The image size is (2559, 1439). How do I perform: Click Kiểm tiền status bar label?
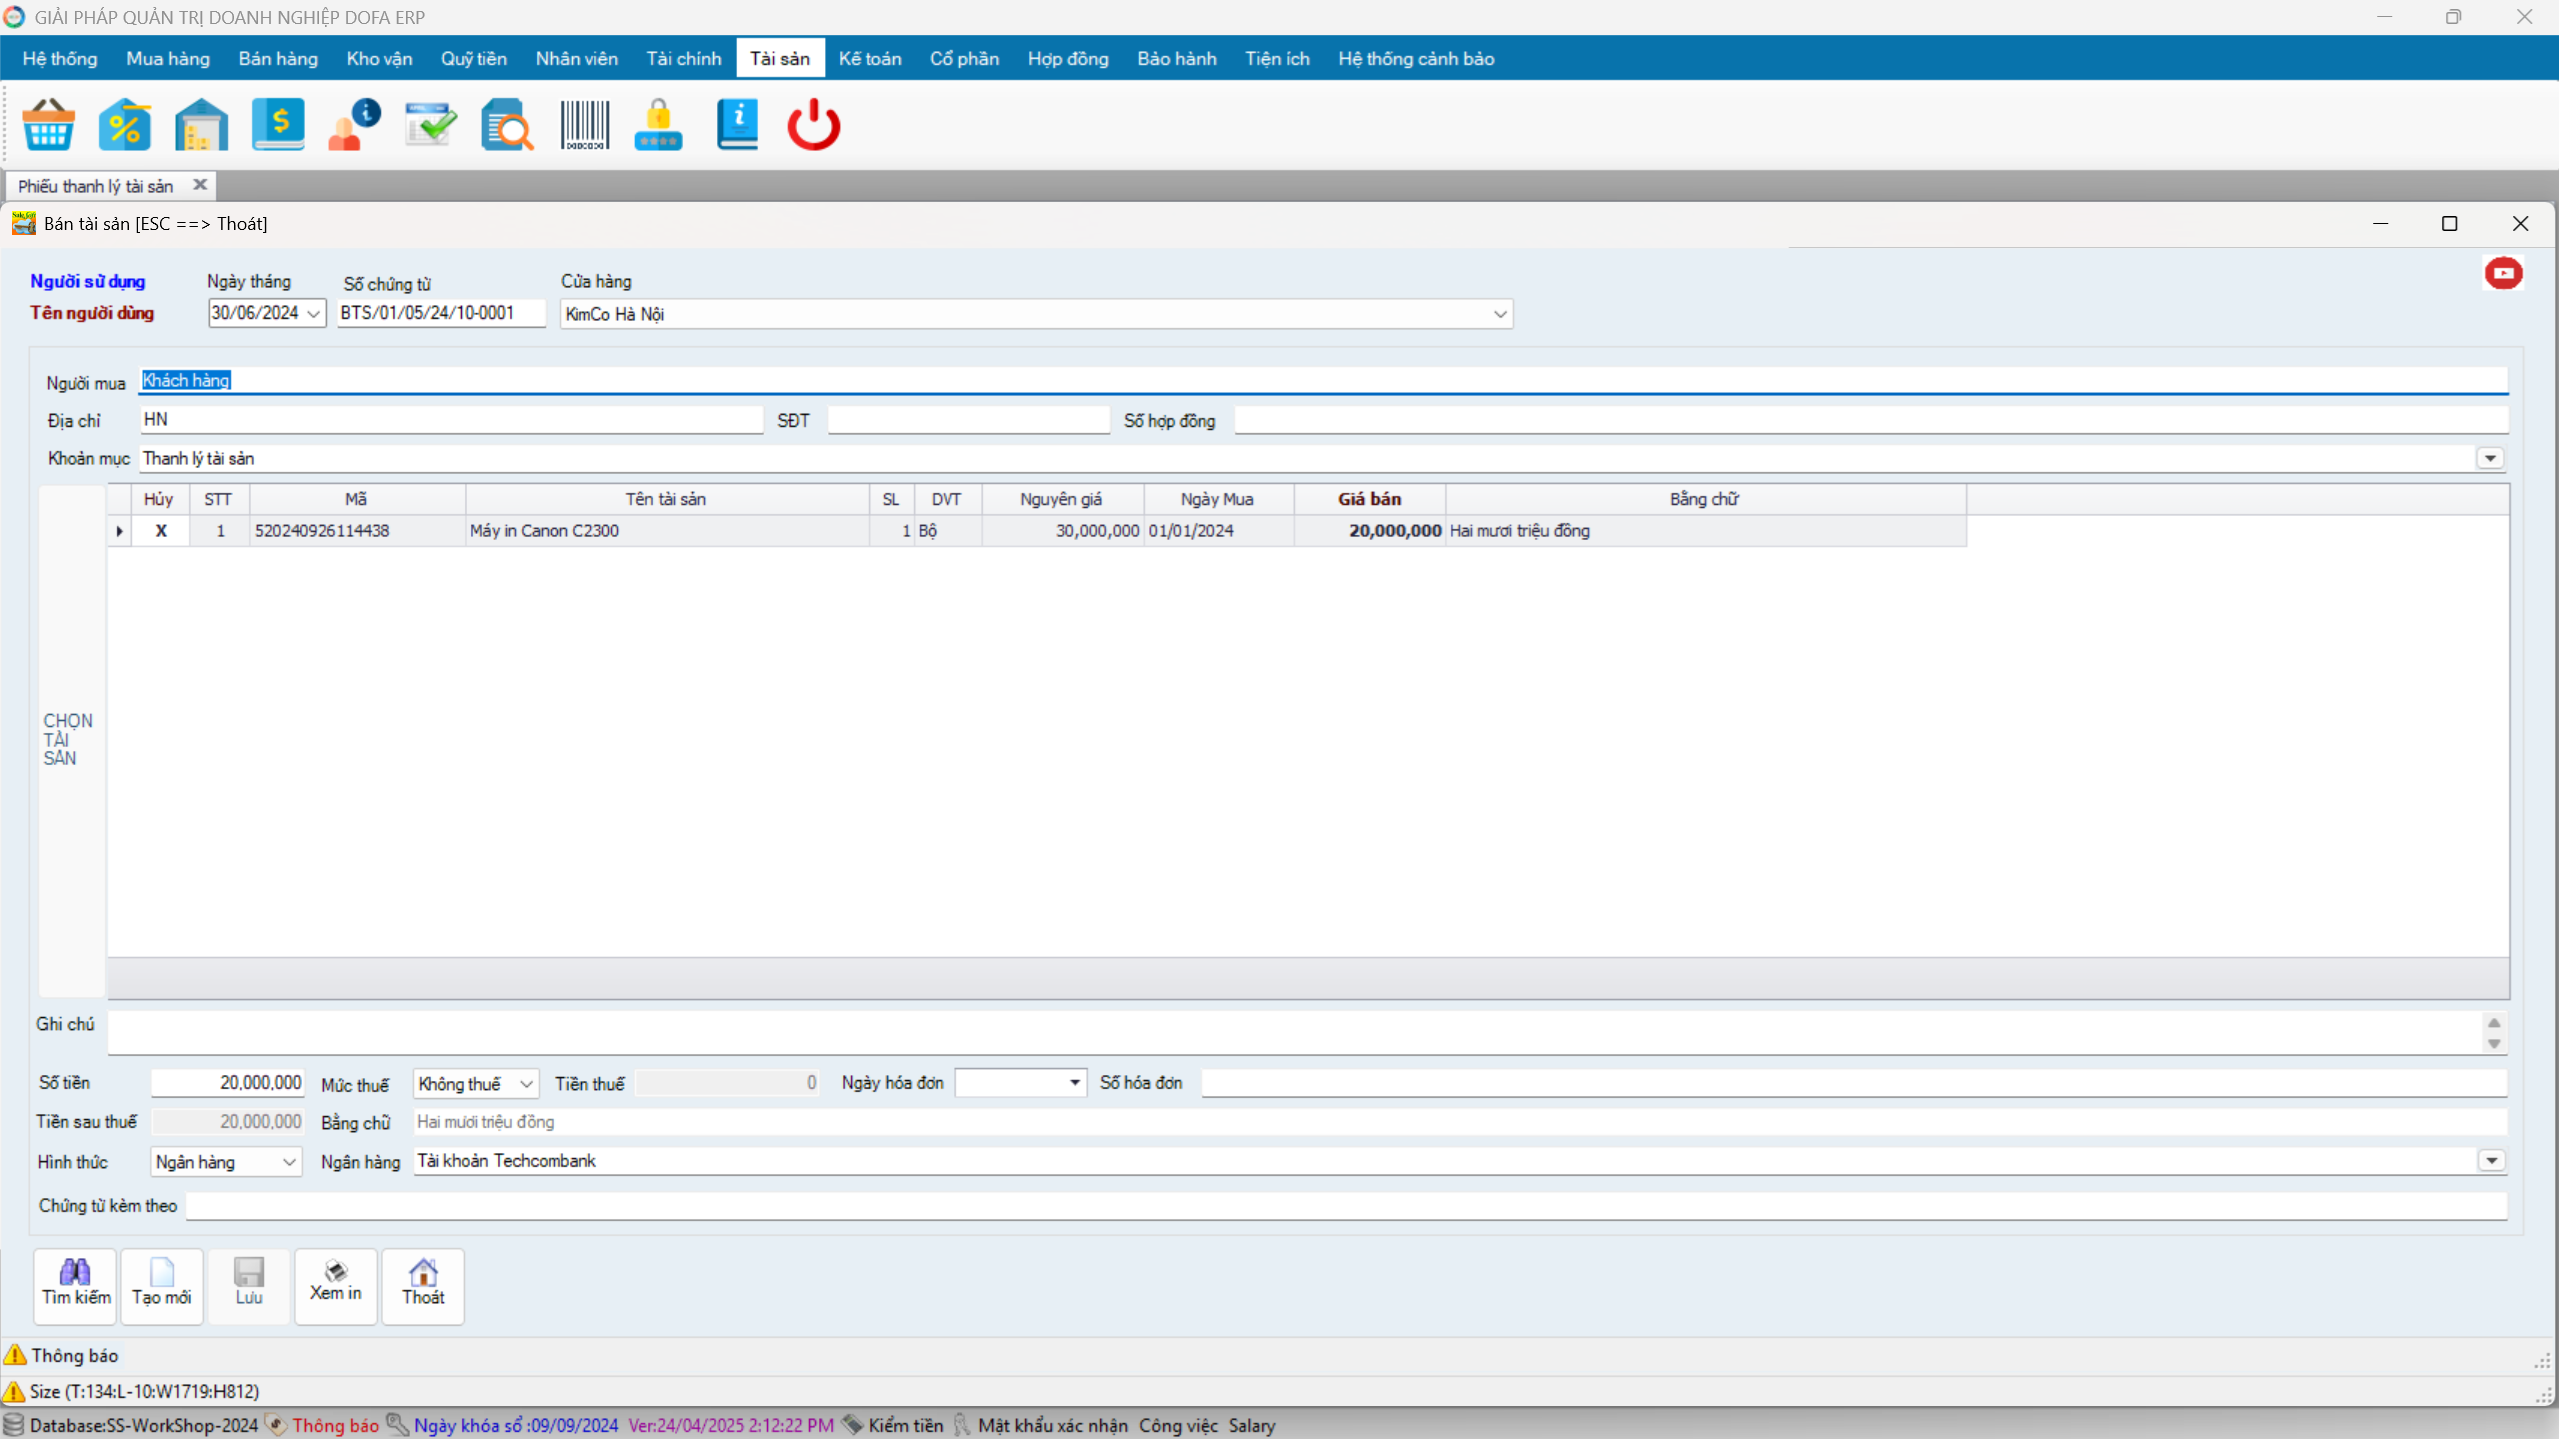[x=905, y=1425]
